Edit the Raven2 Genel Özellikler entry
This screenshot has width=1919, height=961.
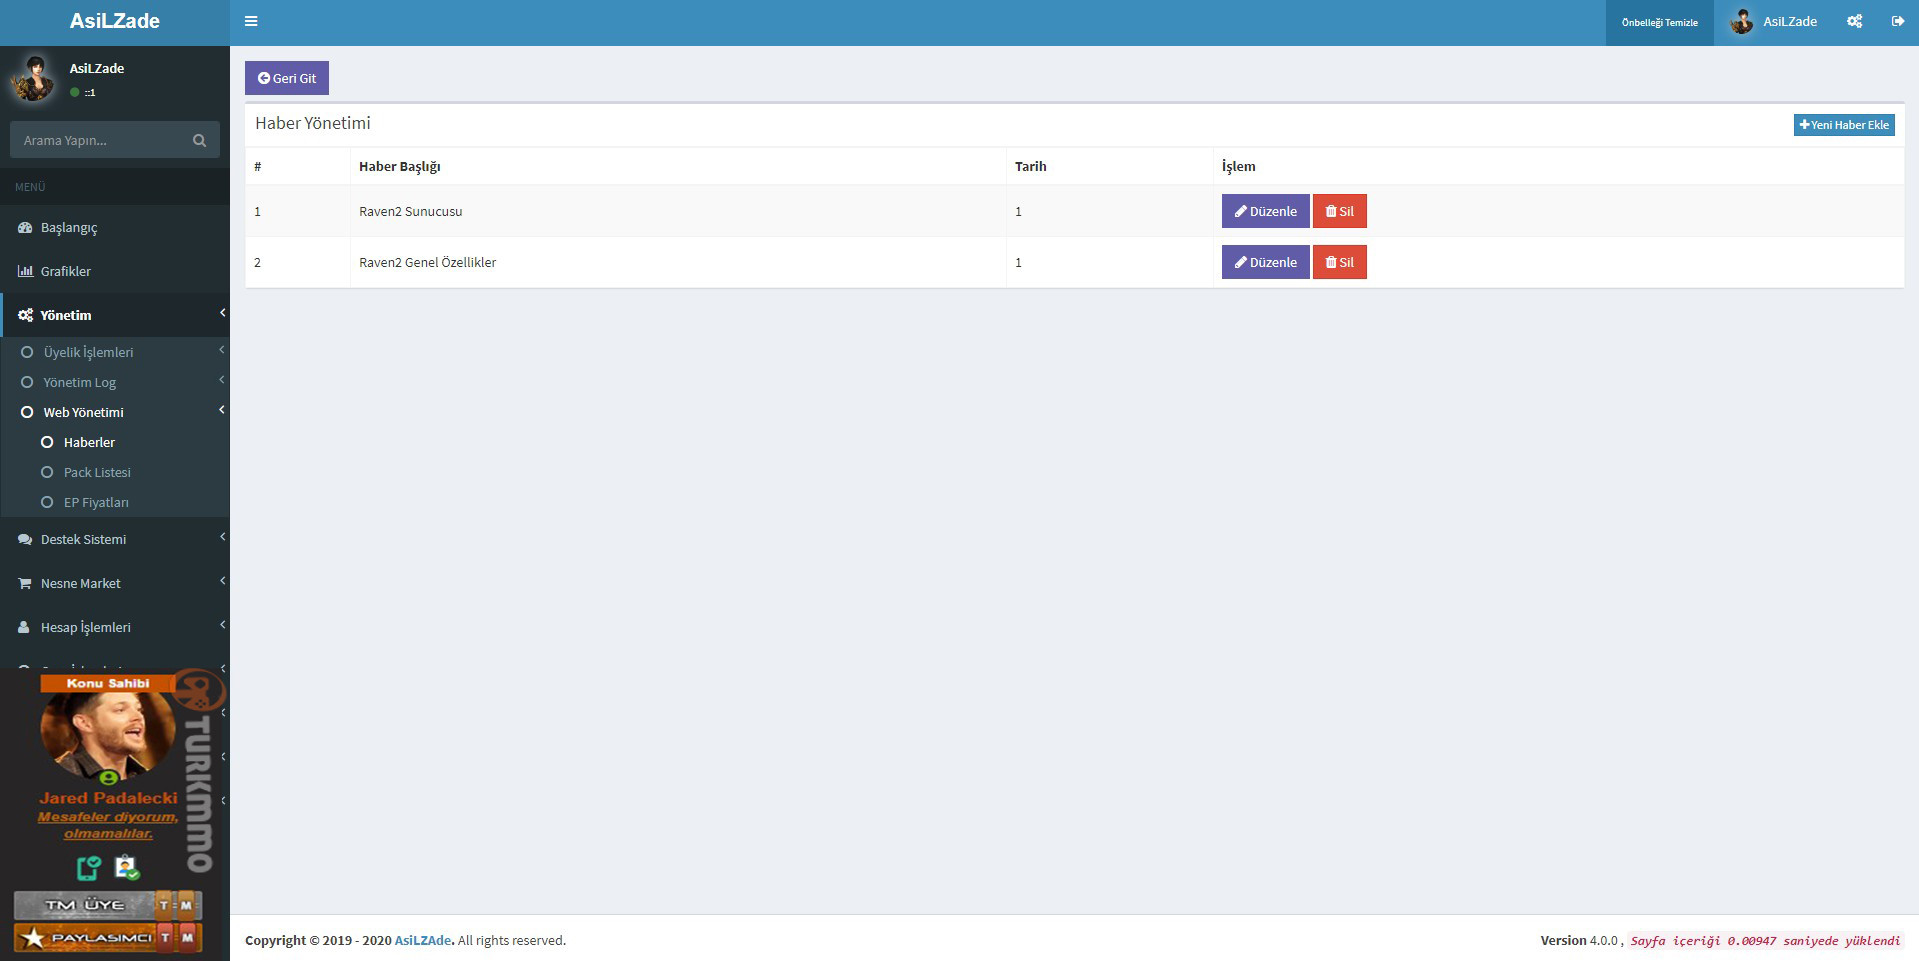pyautogui.click(x=1265, y=262)
